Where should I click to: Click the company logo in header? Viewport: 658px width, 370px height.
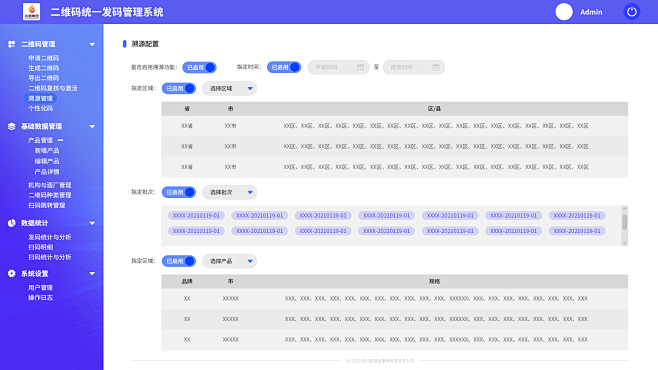point(31,11)
